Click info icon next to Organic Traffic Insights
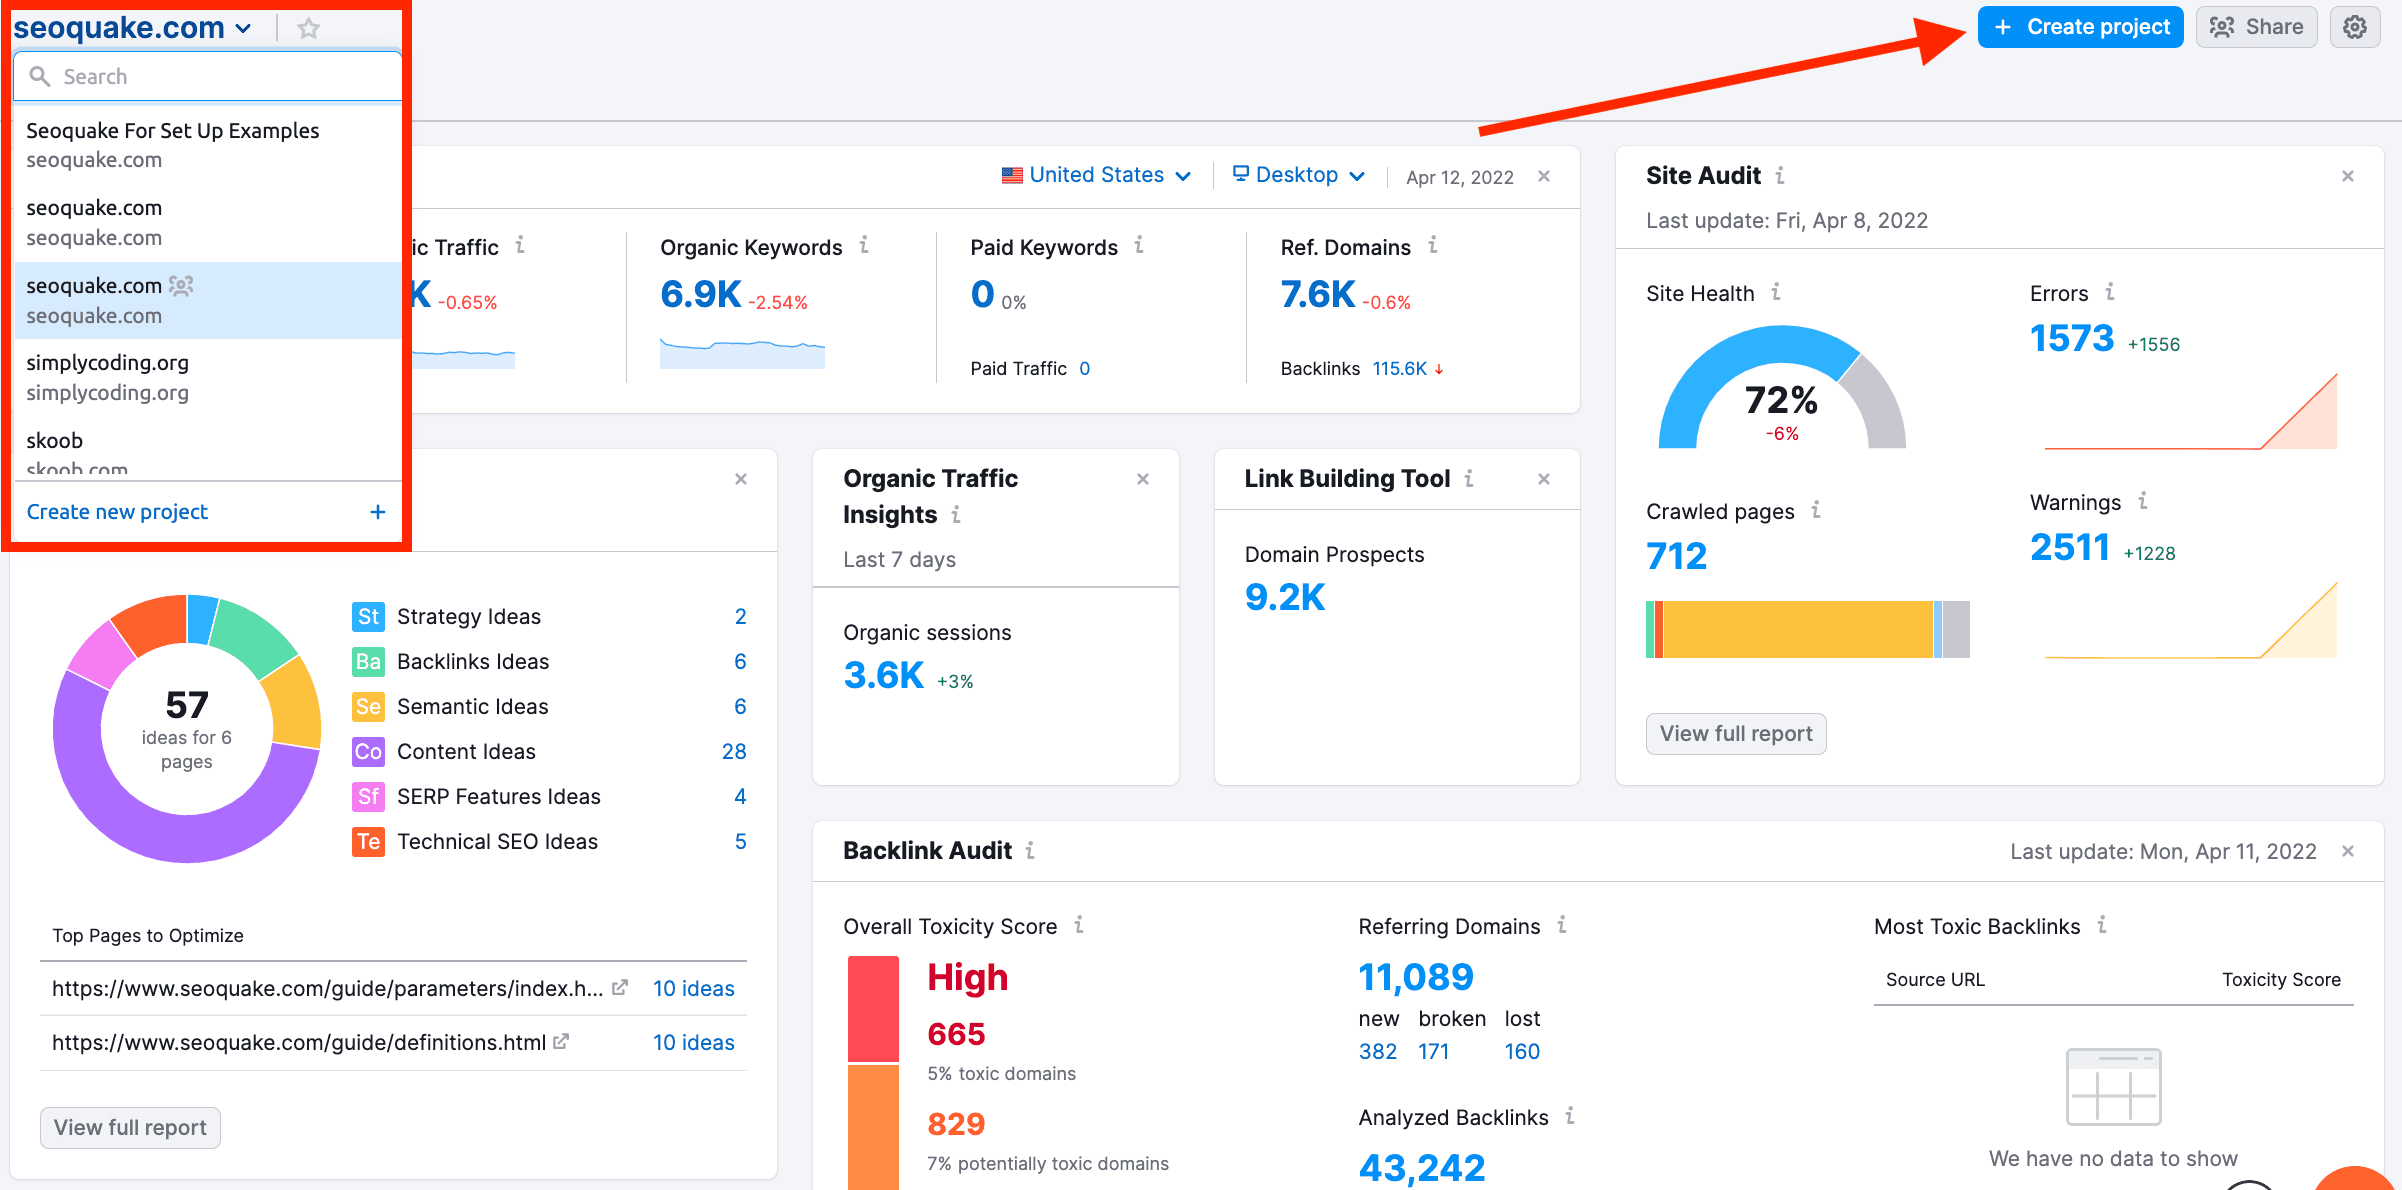Viewport: 2402px width, 1190px height. [956, 515]
